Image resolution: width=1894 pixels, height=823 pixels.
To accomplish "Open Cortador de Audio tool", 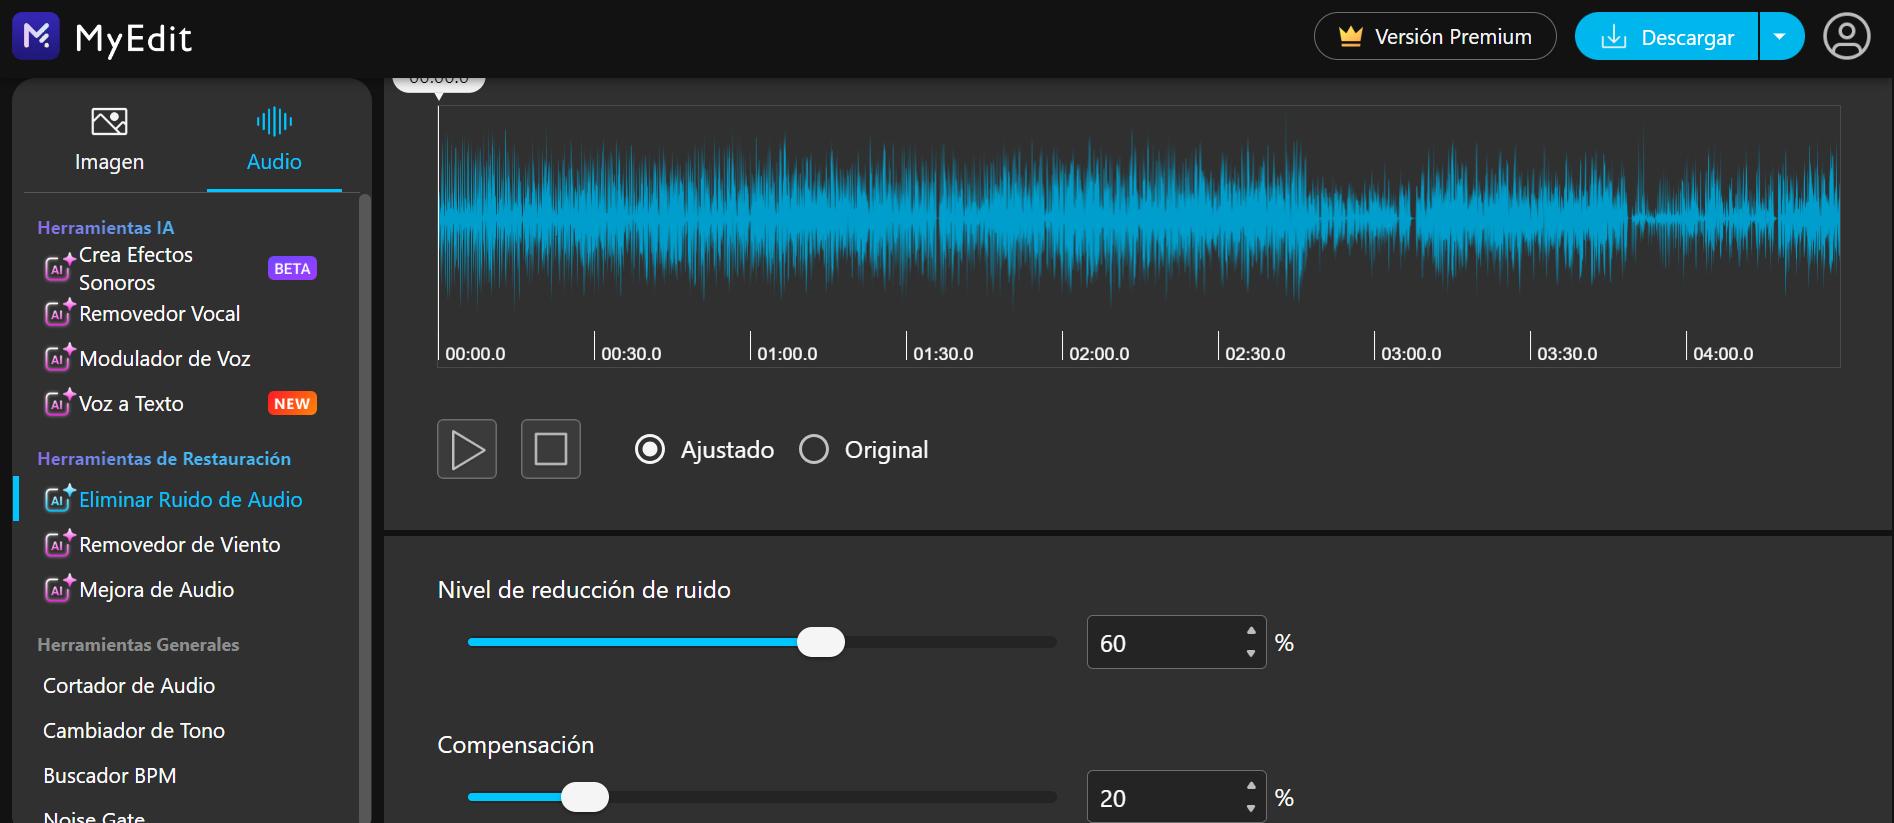I will point(129,685).
